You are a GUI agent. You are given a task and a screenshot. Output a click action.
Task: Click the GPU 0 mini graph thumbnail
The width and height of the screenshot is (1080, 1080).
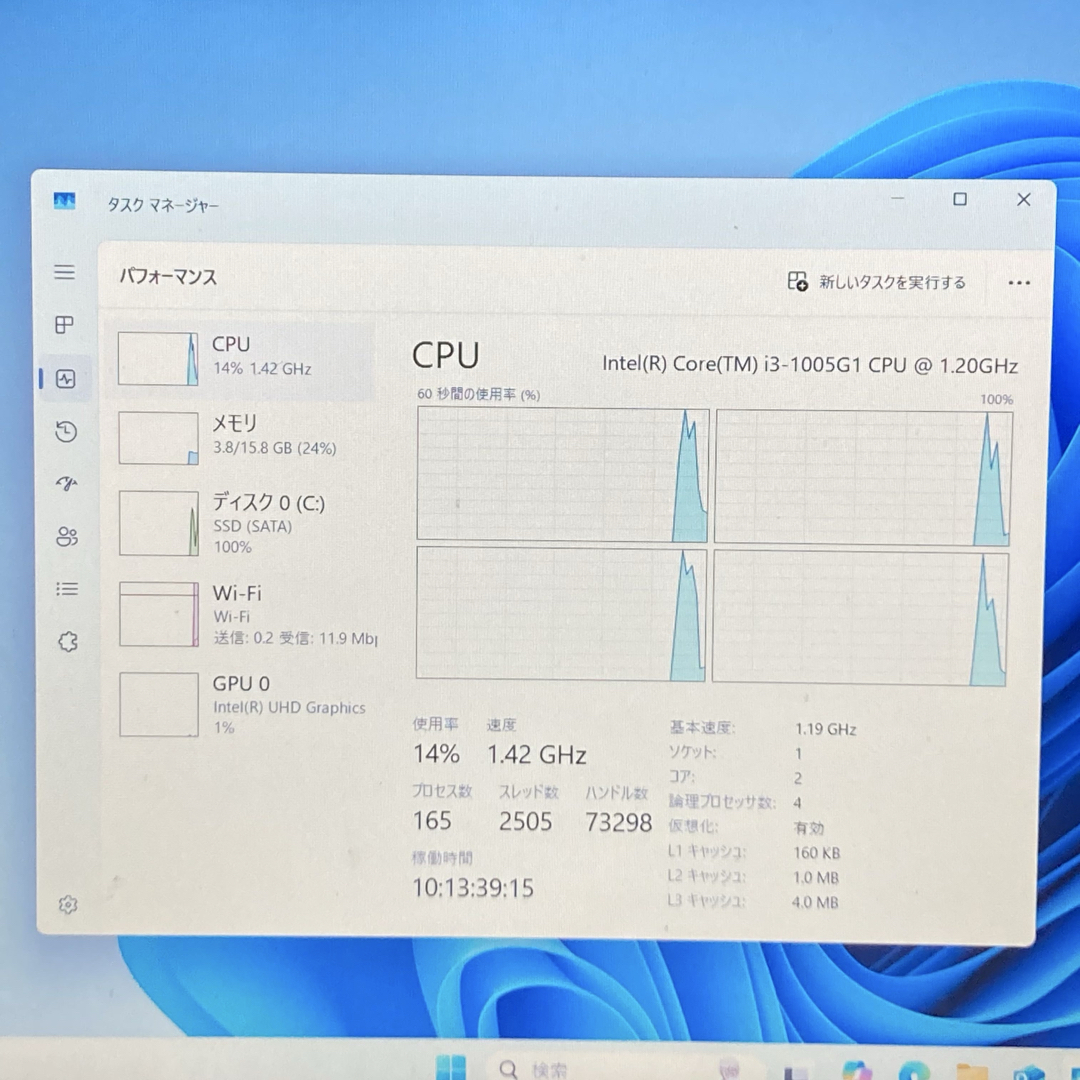(159, 705)
